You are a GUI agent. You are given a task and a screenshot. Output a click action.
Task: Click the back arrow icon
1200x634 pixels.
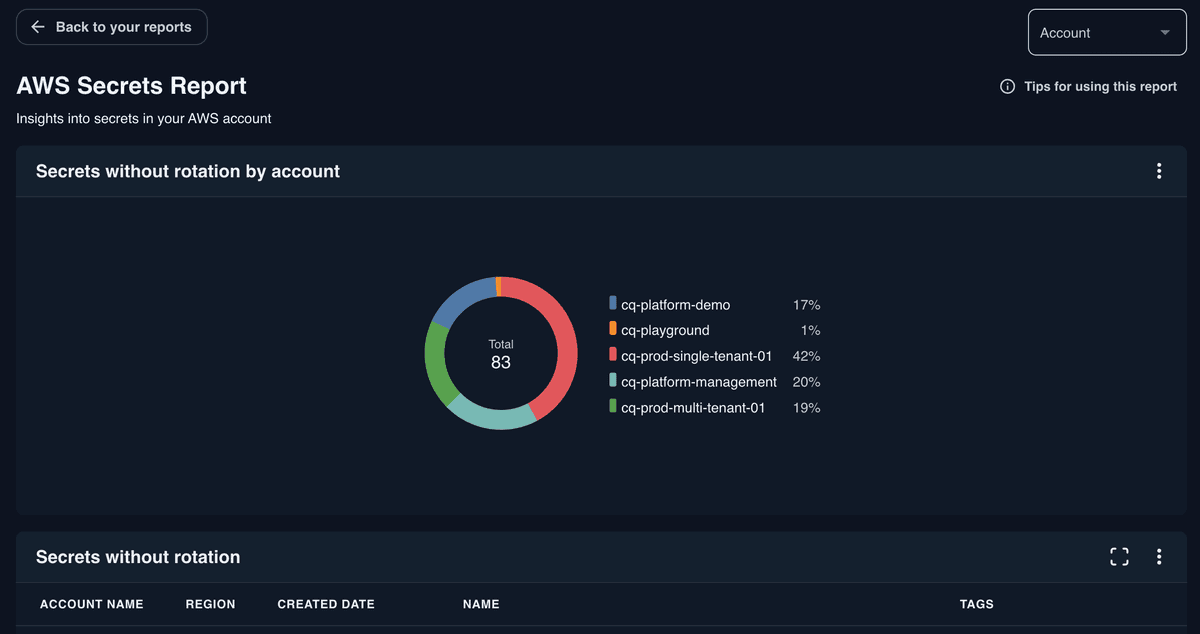tap(37, 27)
